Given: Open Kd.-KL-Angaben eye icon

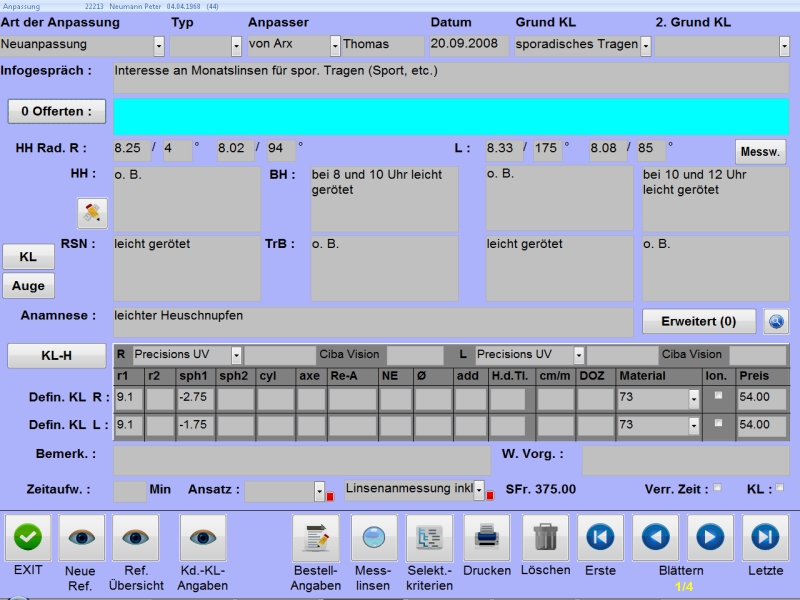Looking at the screenshot, I should pos(203,537).
